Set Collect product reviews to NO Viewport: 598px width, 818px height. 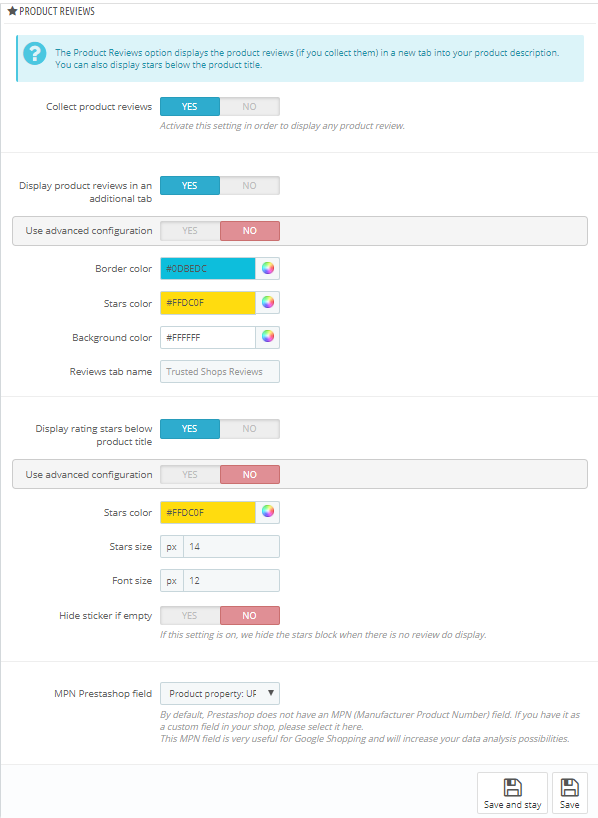(x=249, y=106)
